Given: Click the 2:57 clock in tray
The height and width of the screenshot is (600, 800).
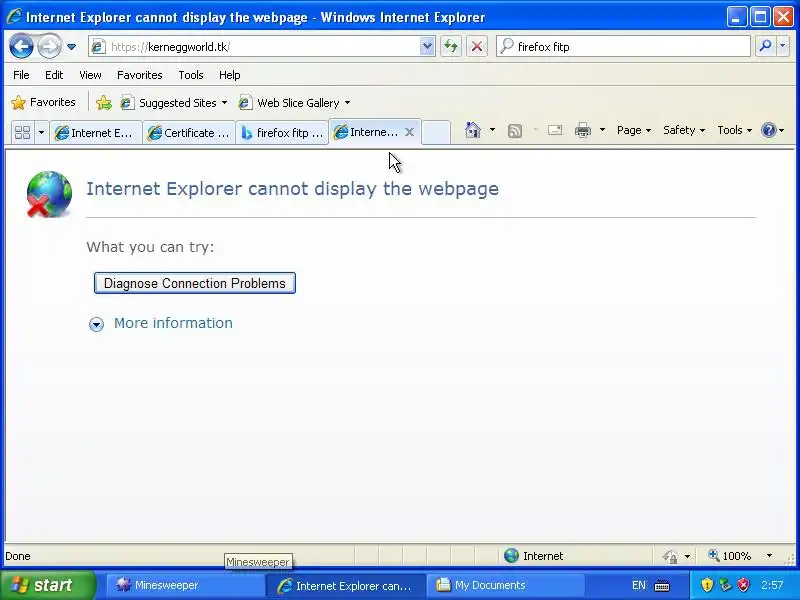Looking at the screenshot, I should 772,585.
